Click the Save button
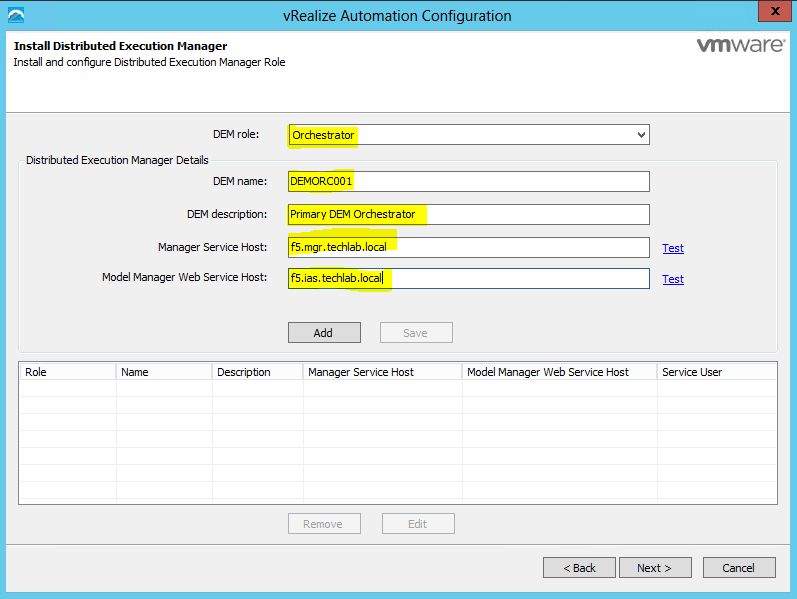 tap(416, 333)
